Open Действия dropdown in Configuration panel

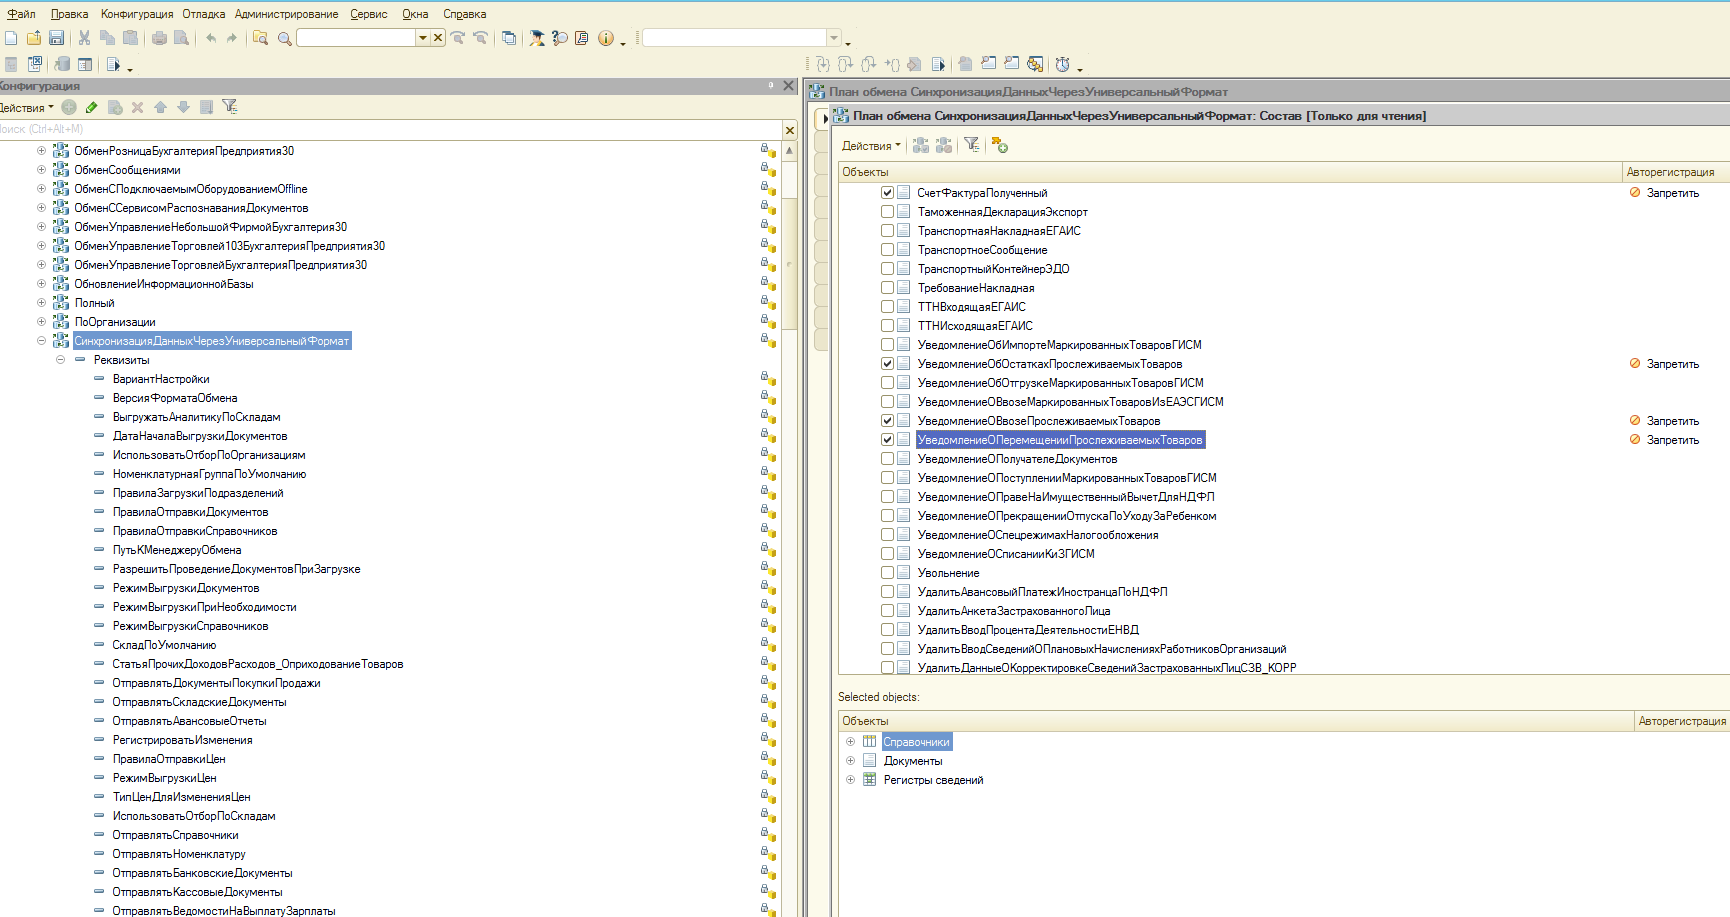pyautogui.click(x=26, y=108)
